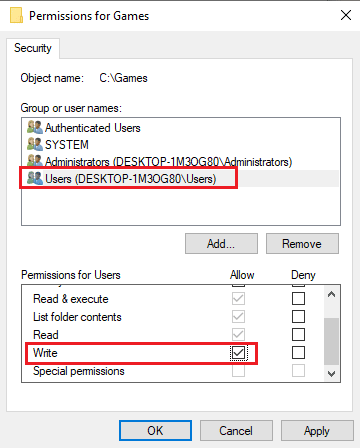Select Administrators (DESKTOP-1M3OG80\Administrators) entry

(180, 162)
